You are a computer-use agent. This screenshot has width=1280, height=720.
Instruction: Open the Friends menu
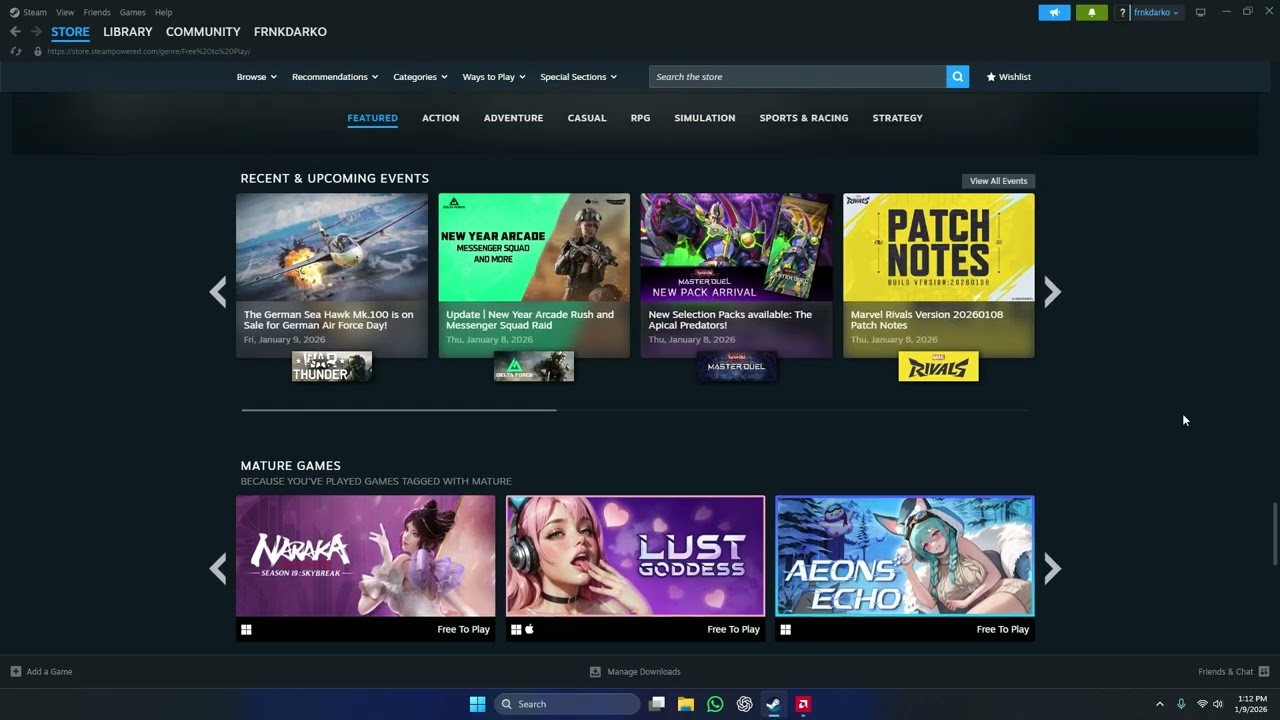97,13
